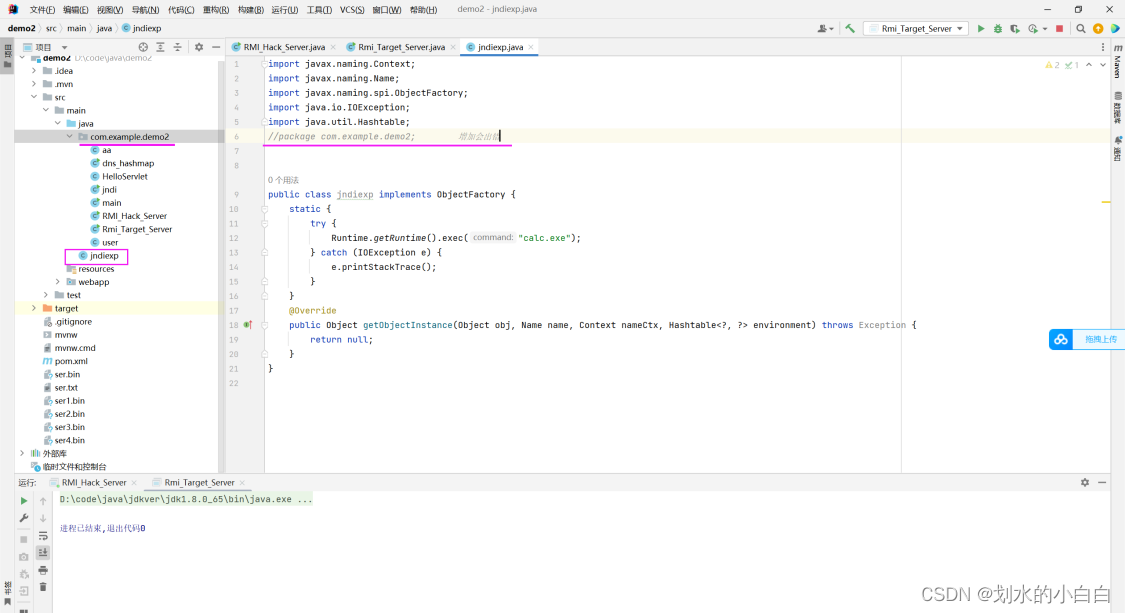
Task: Select pom.xml in project tree
Action: click(x=71, y=361)
